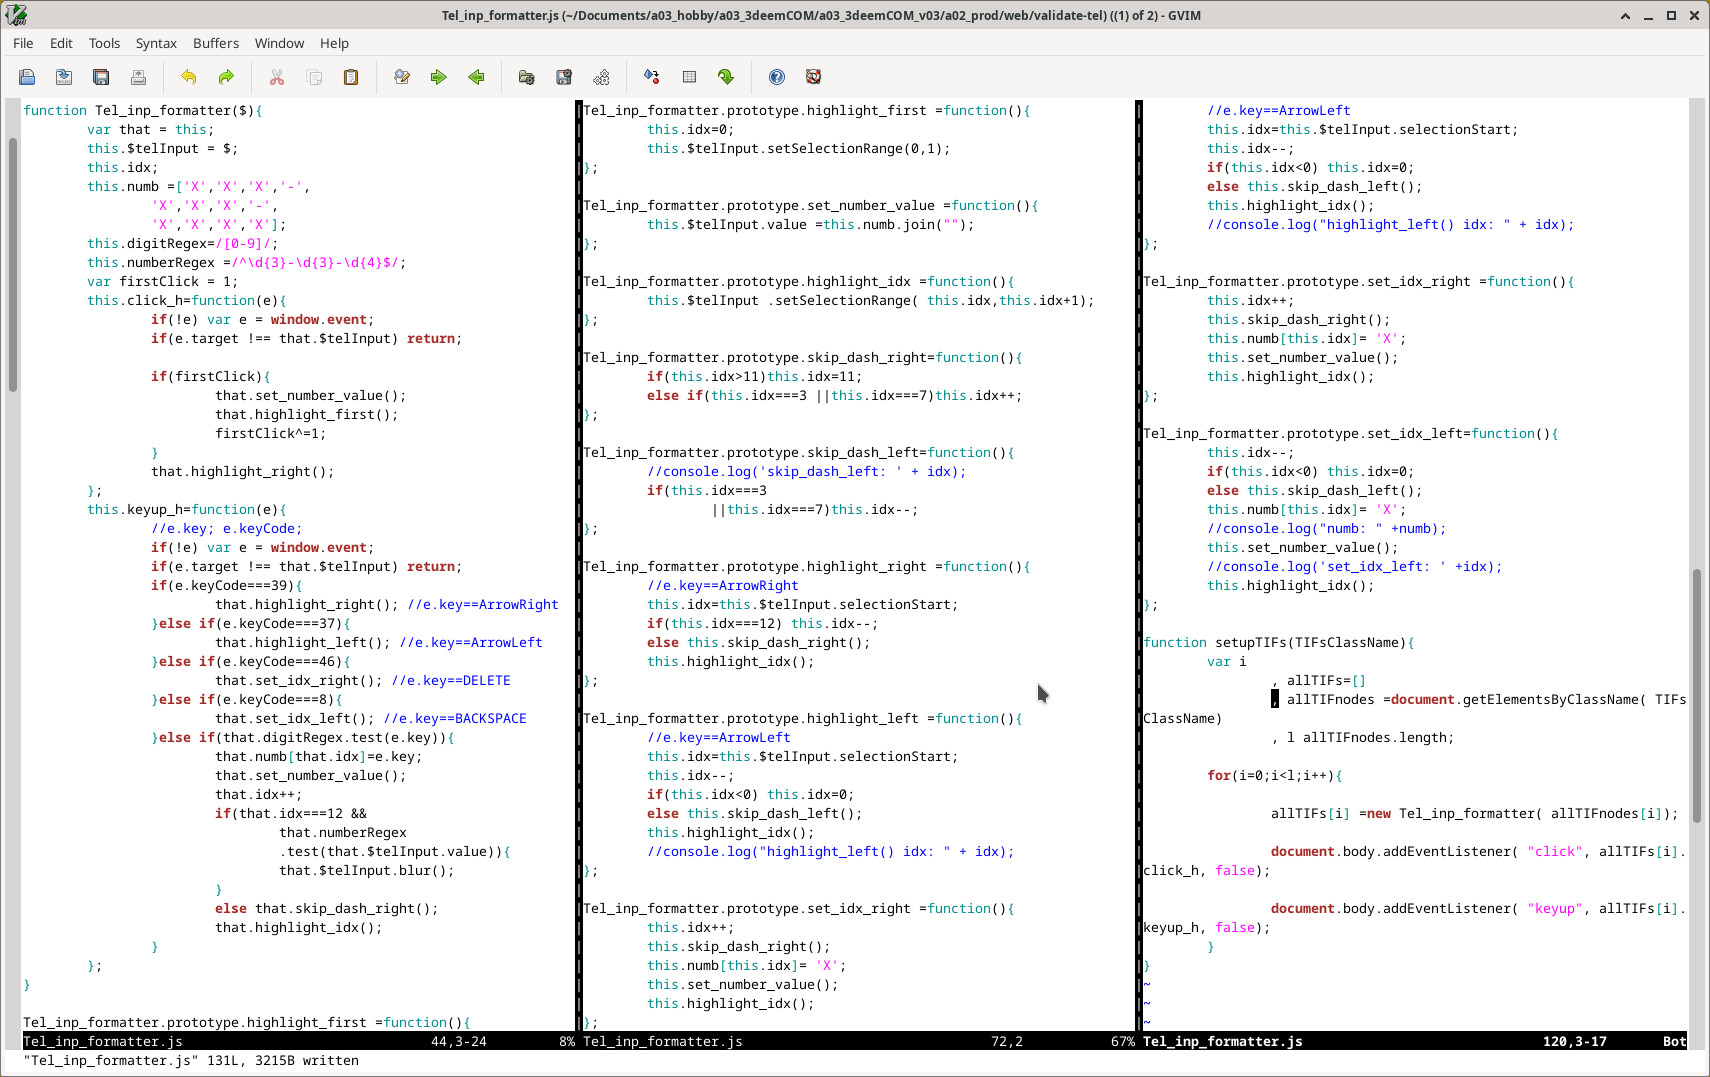Print the buffer using printer icon

(x=138, y=77)
